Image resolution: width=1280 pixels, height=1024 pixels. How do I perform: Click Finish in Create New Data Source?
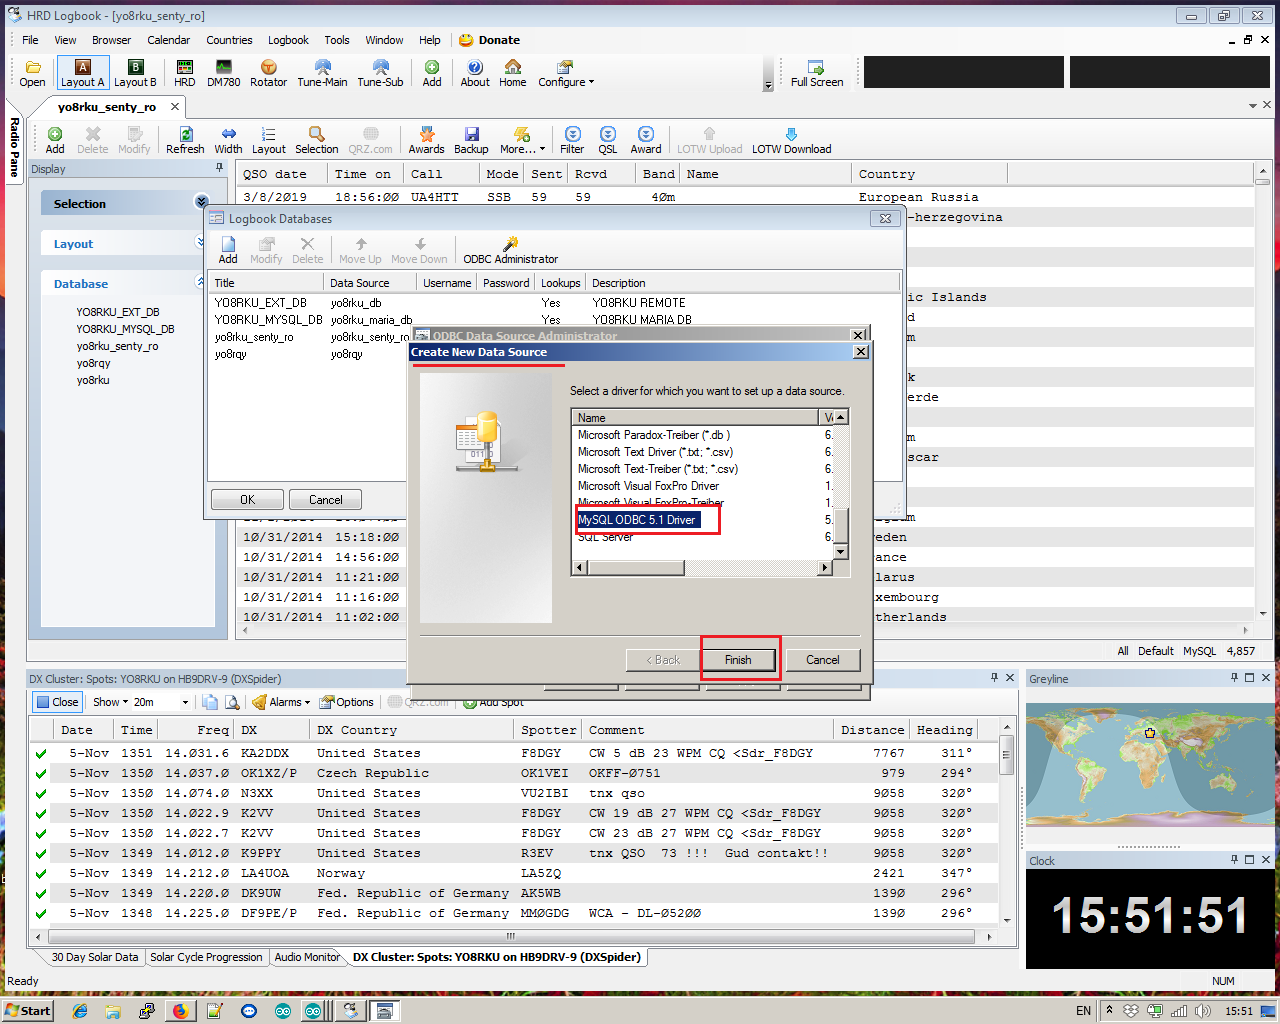coord(738,660)
